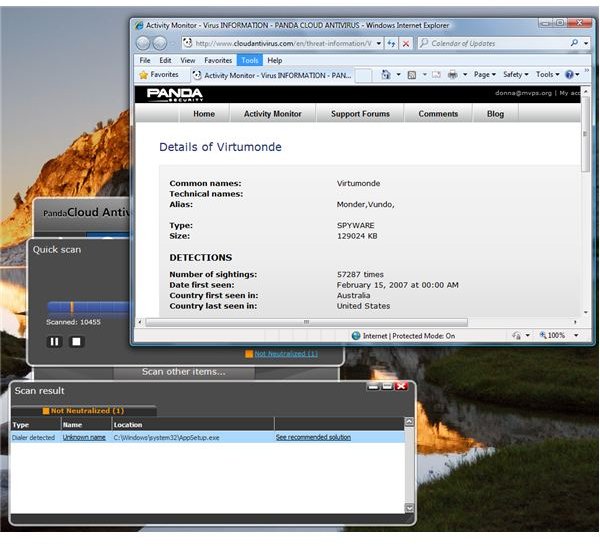Click the Read Mail icon in the command bar
This screenshot has height=546, width=600.
pos(437,75)
